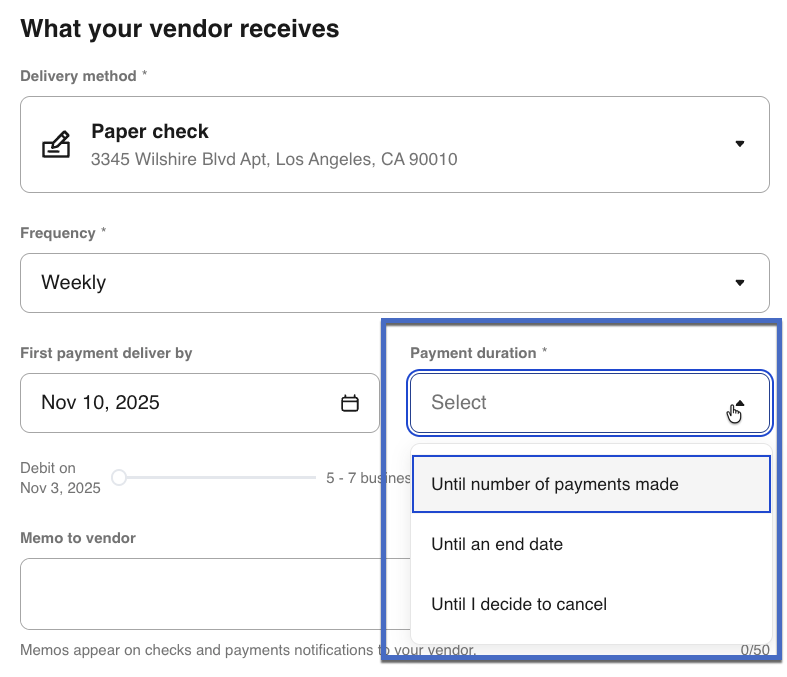The height and width of the screenshot is (677, 787).
Task: Click the debit date slider handle
Action: coord(119,478)
